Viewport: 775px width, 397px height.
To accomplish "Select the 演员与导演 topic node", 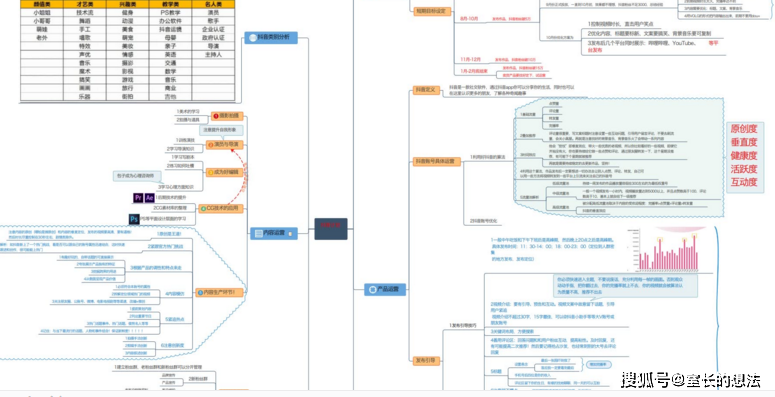I will (x=225, y=145).
